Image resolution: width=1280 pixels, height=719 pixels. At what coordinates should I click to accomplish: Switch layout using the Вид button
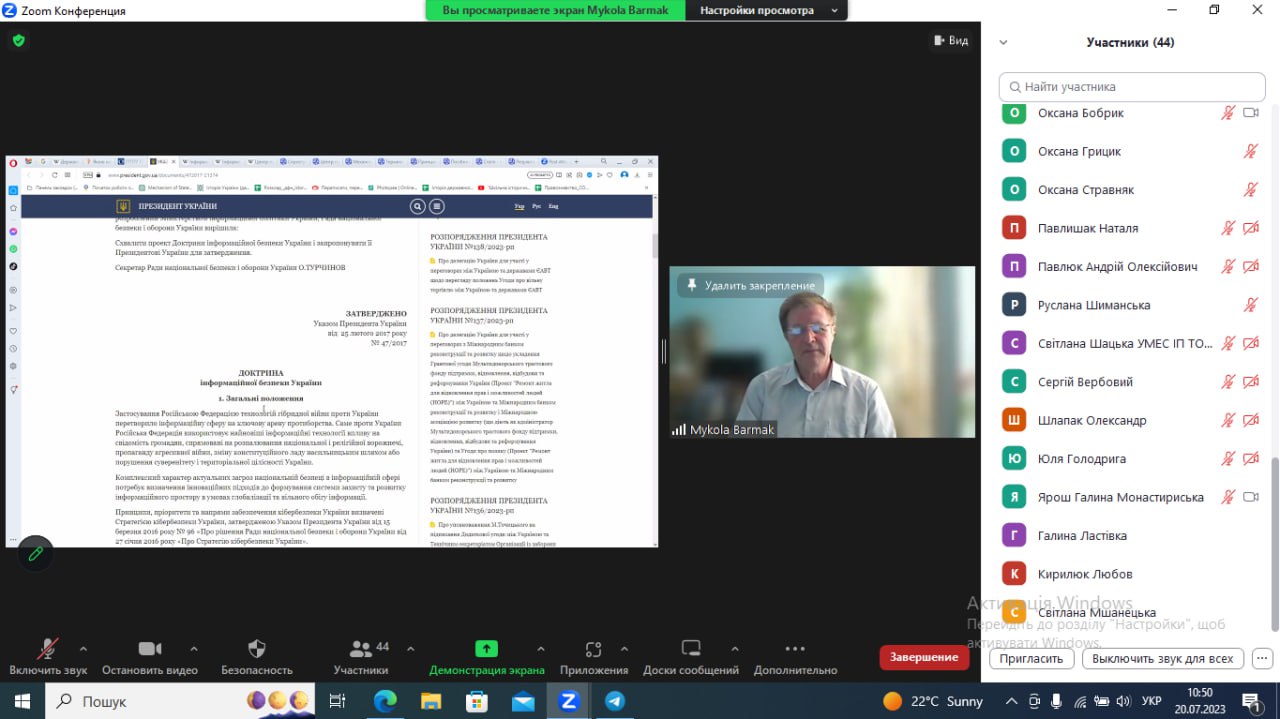pos(950,41)
